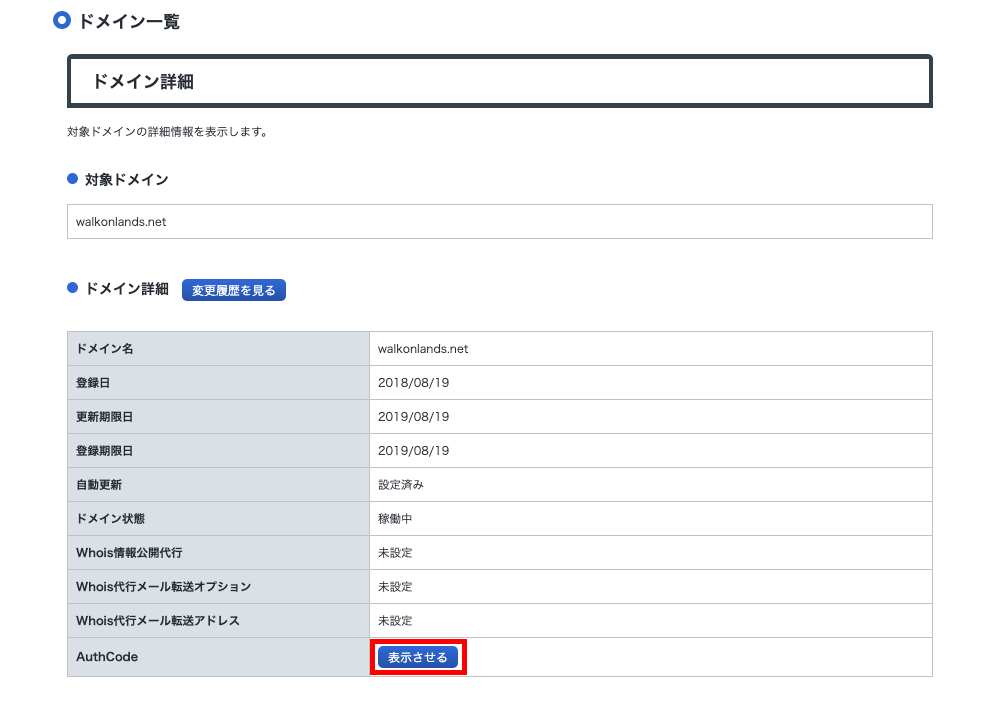Click the ドメイン状態 value 稼働中
991x706 pixels.
pyautogui.click(x=395, y=519)
